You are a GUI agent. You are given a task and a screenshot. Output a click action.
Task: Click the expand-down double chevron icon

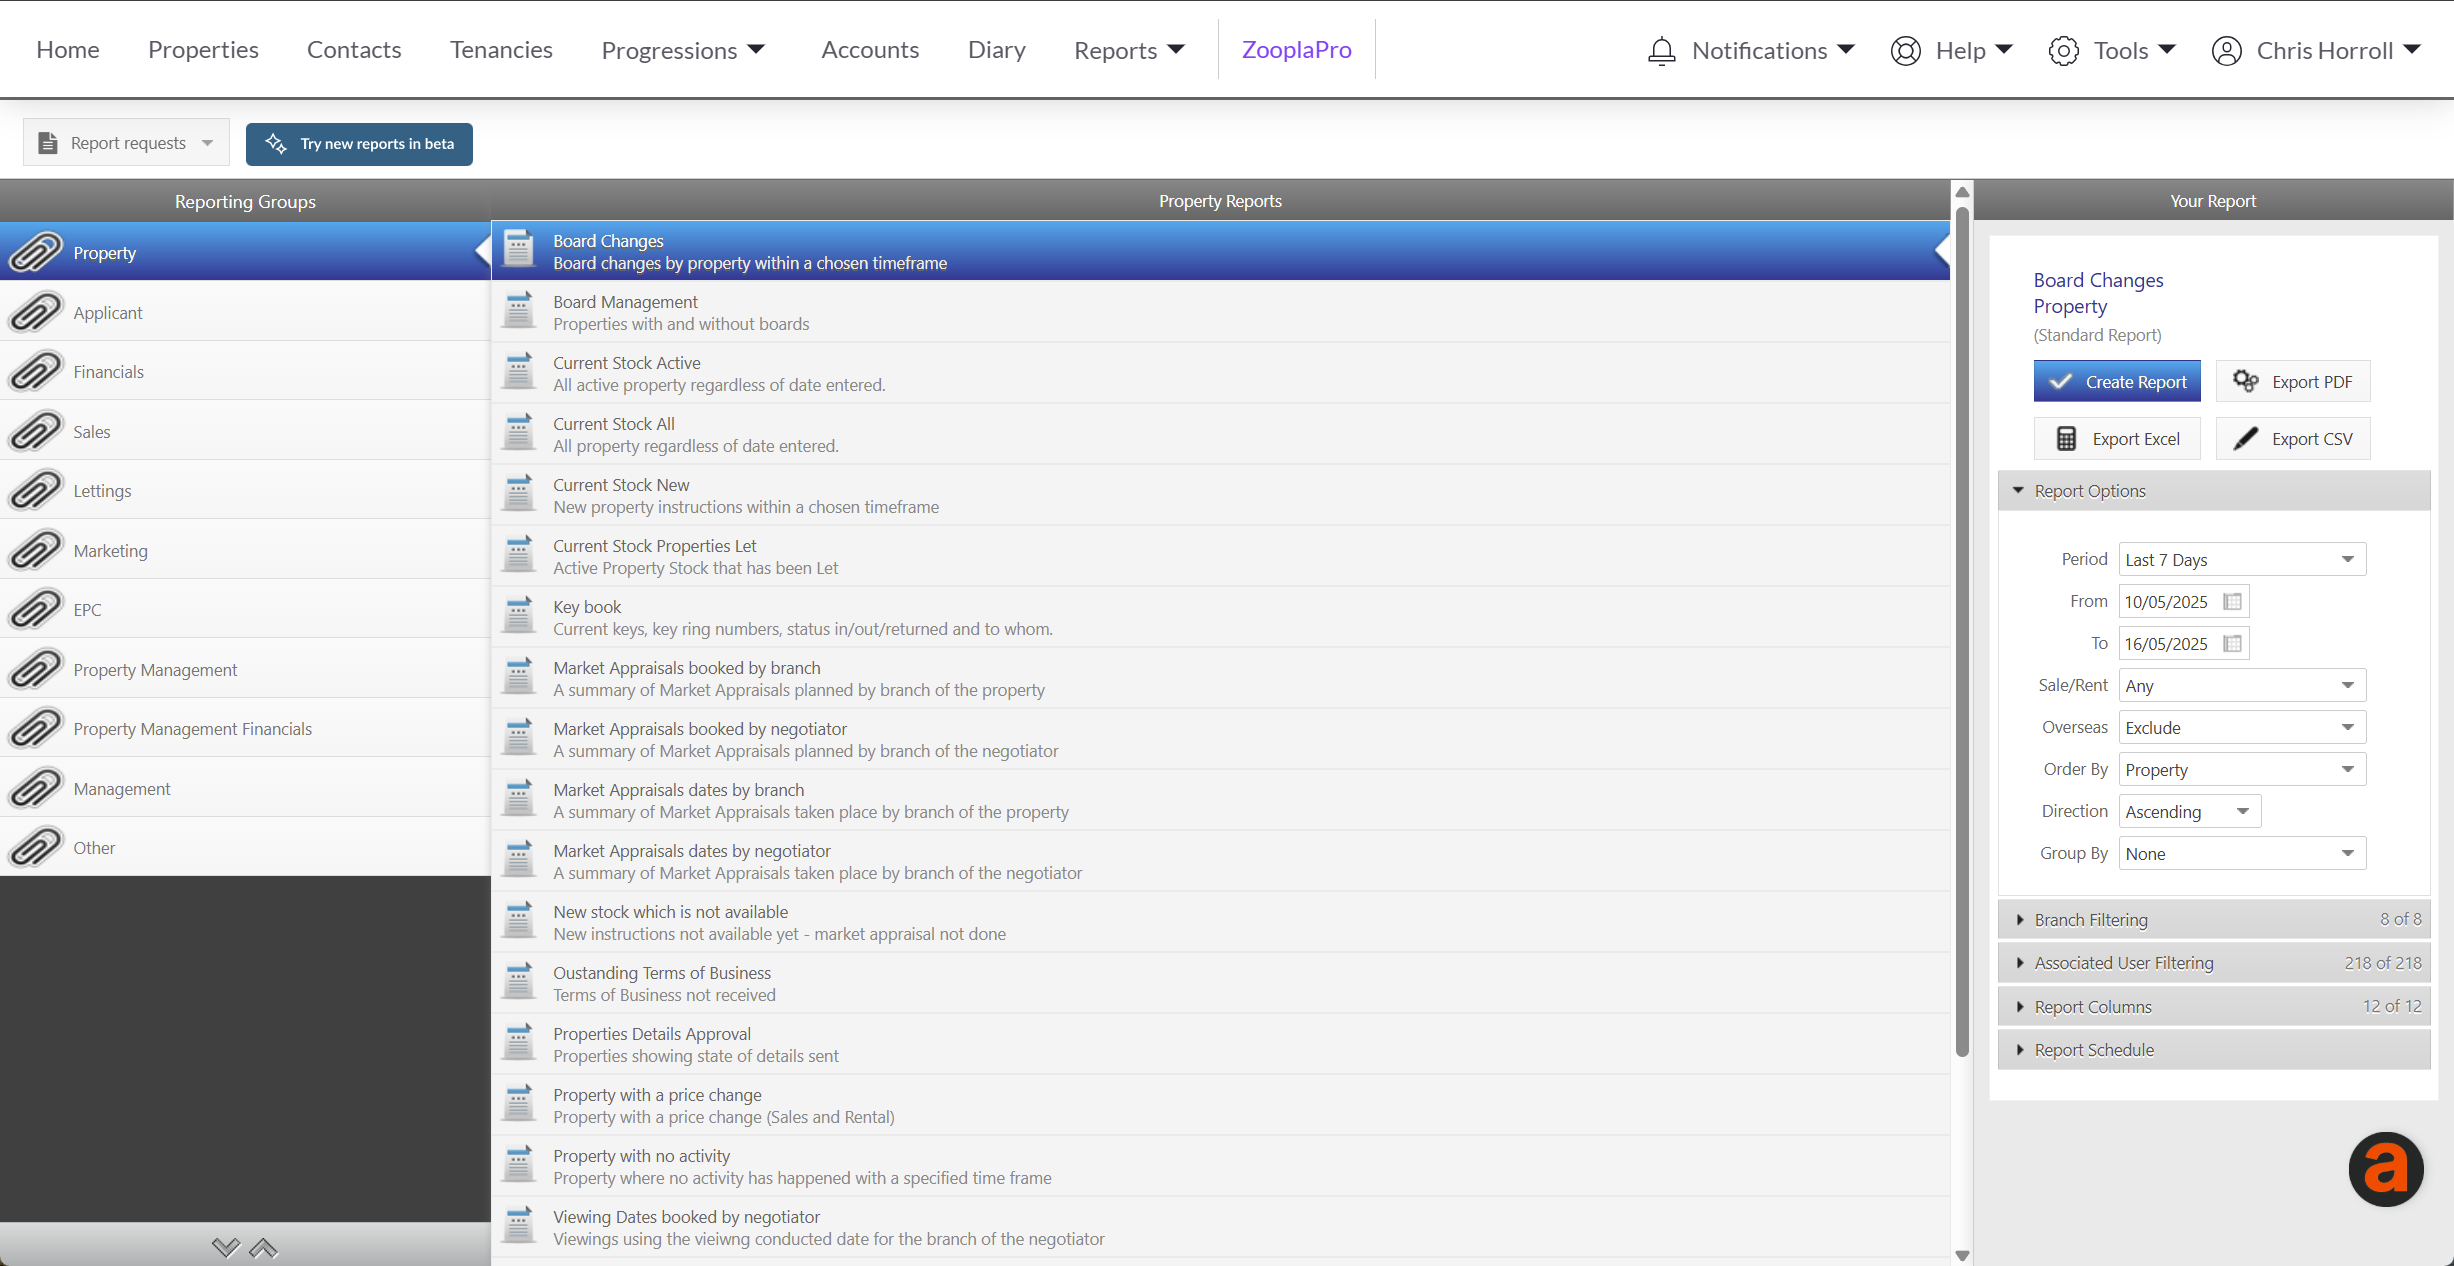(226, 1247)
